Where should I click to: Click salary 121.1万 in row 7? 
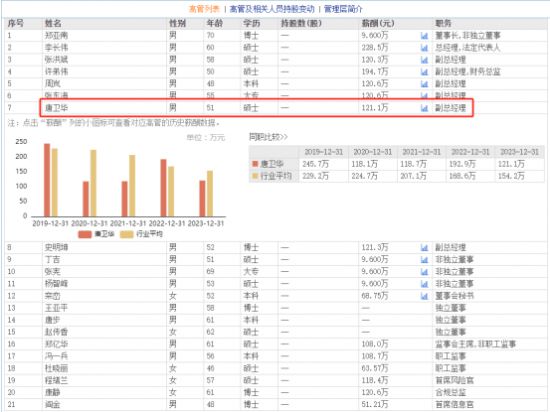tap(375, 108)
